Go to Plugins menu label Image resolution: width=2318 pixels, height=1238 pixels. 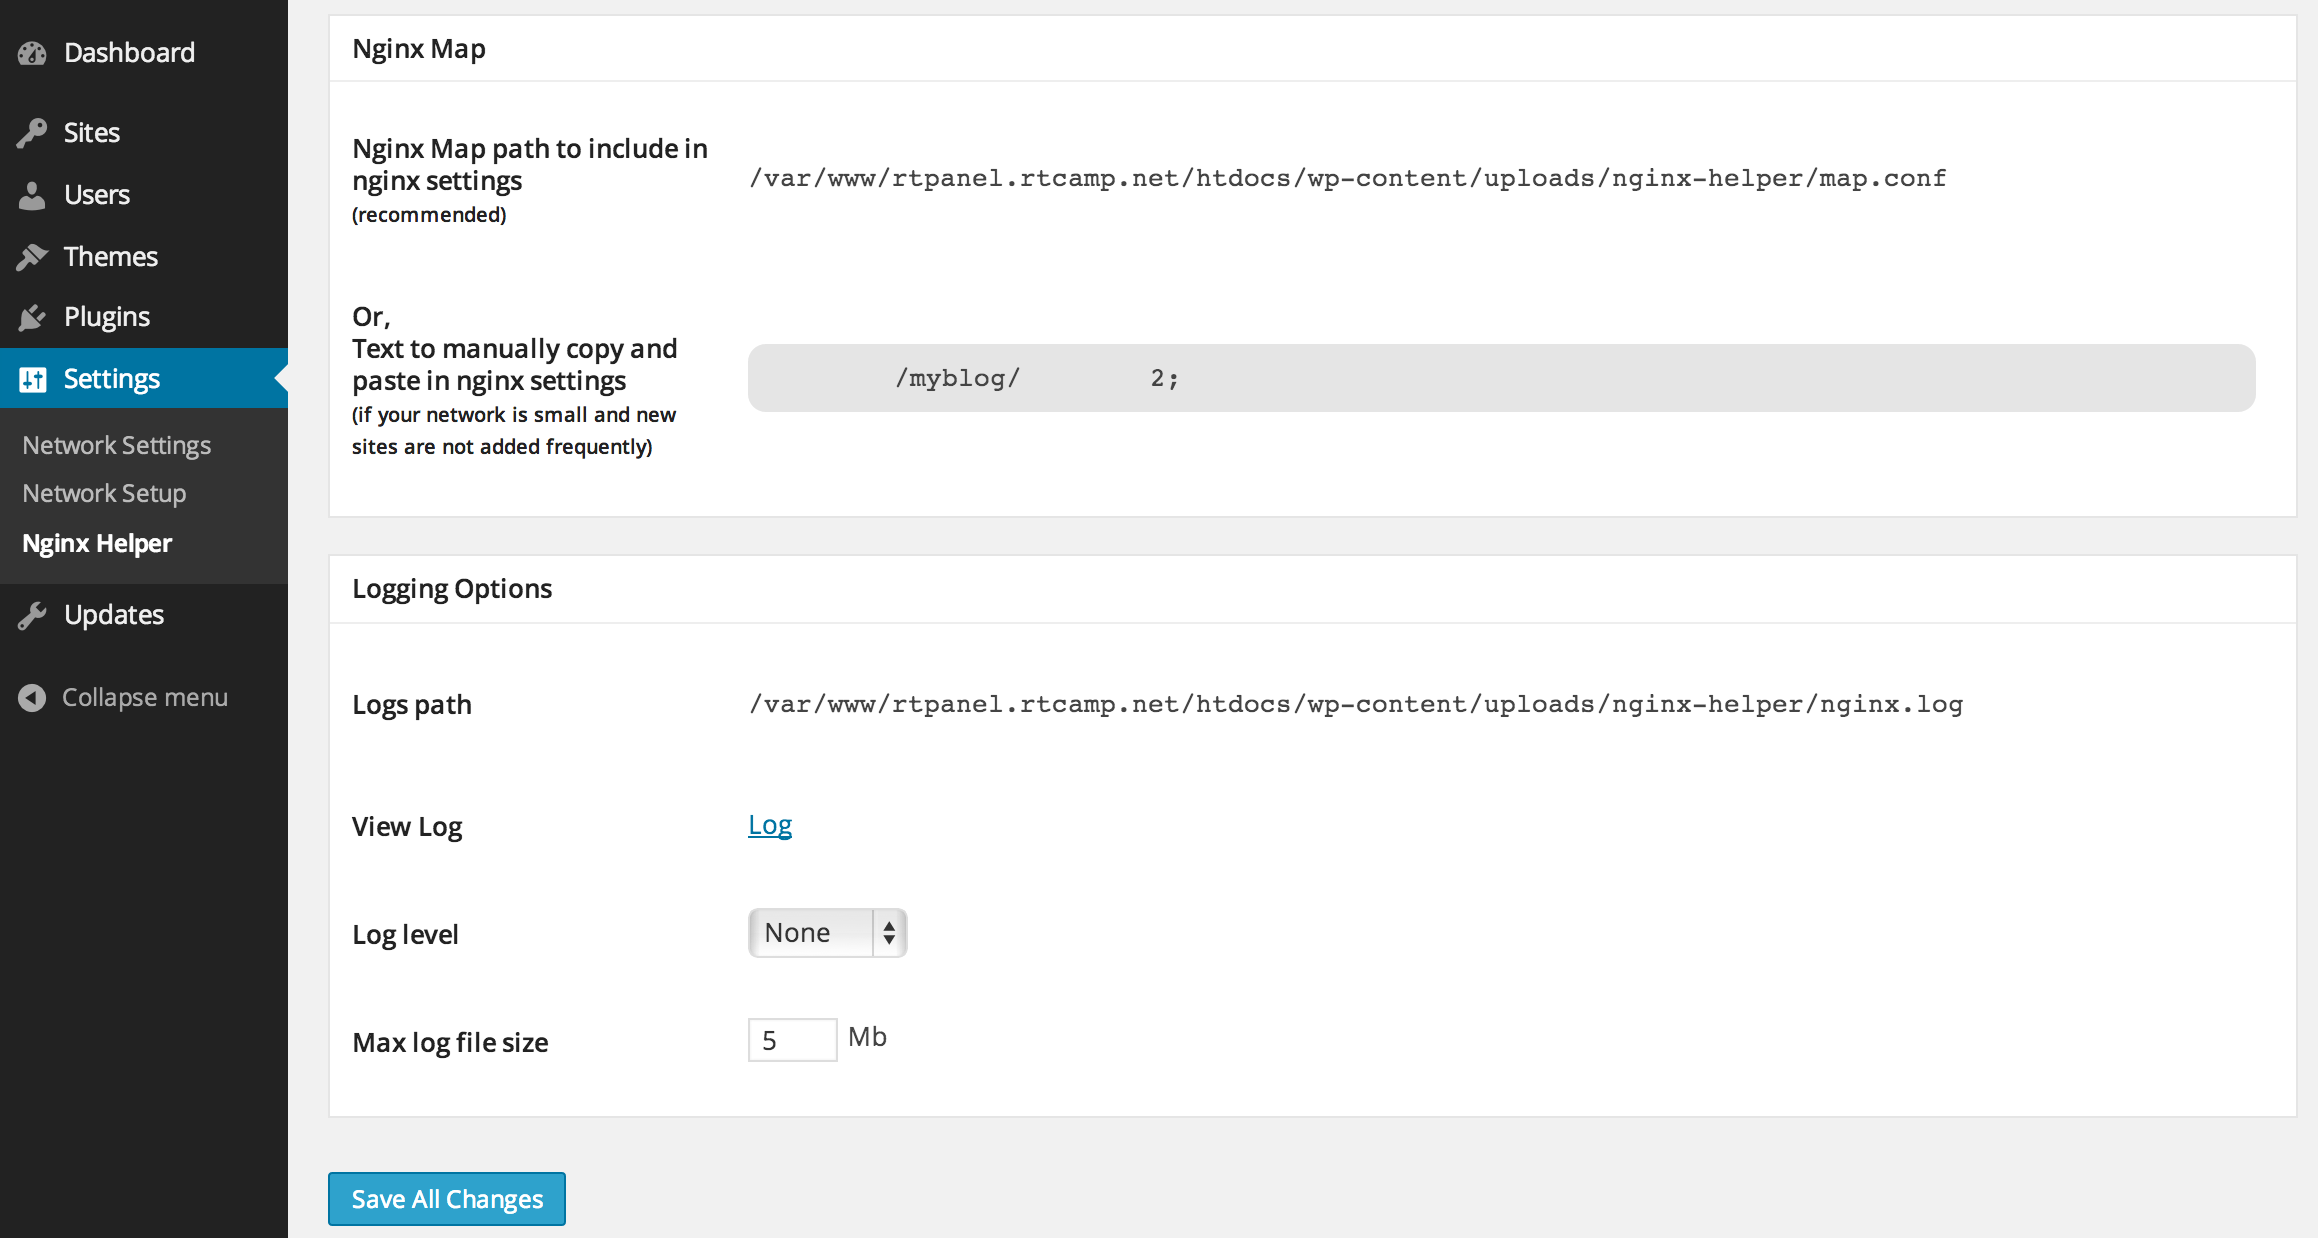pyautogui.click(x=107, y=317)
